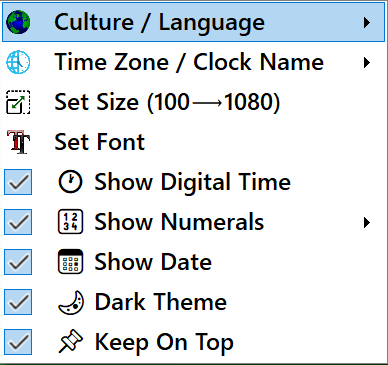
Task: Click the Set Size resize icon
Action: click(18, 102)
